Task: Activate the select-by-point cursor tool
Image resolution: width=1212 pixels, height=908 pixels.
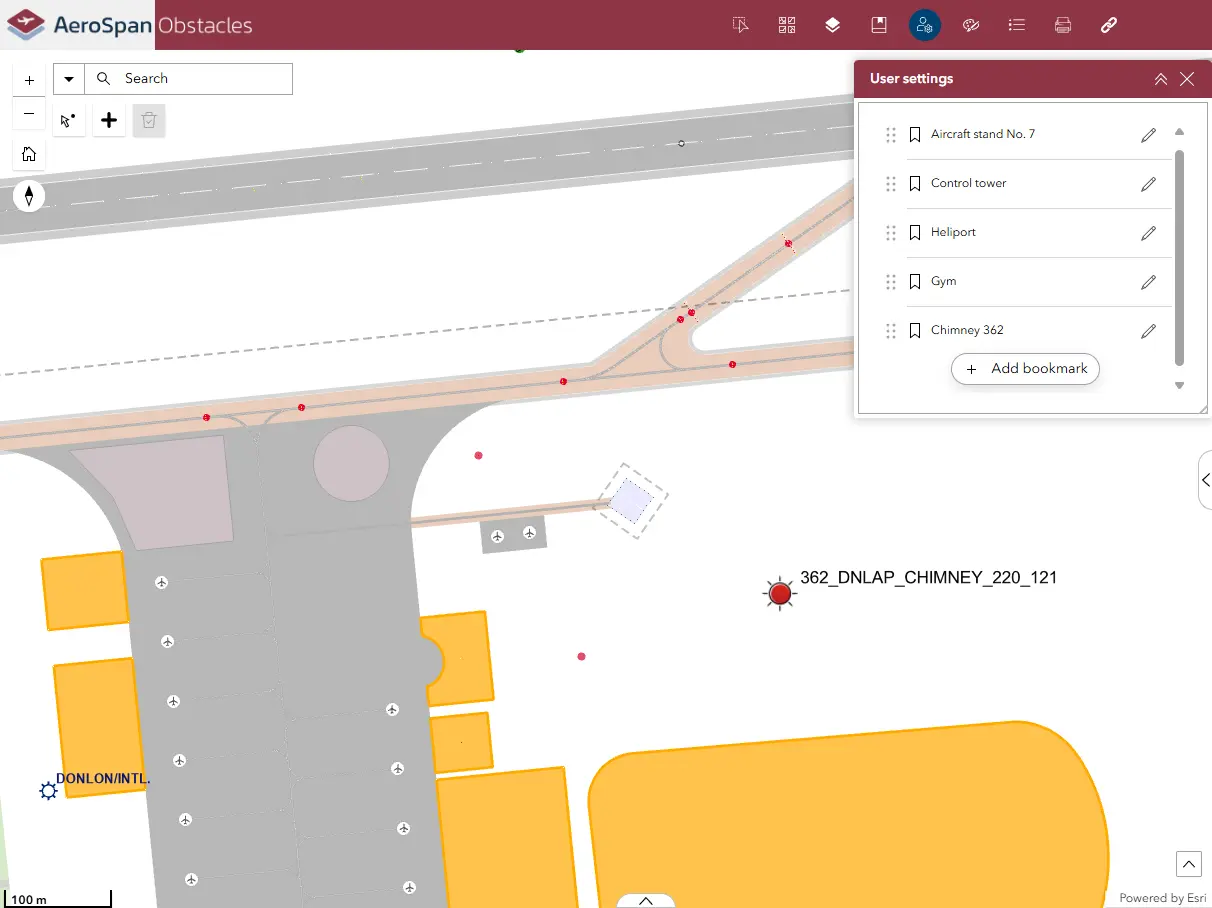Action: (x=68, y=121)
